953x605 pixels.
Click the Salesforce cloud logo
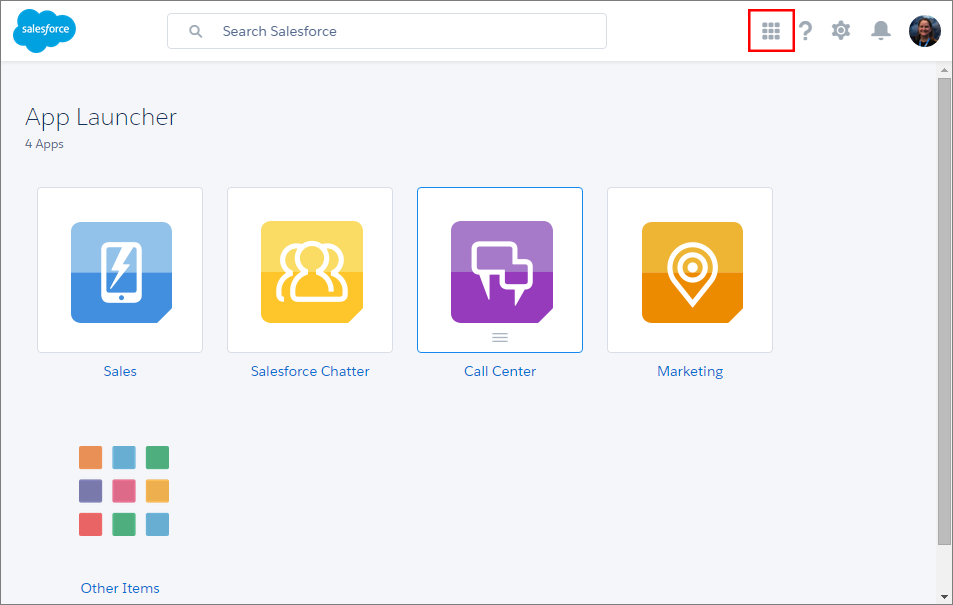44,30
